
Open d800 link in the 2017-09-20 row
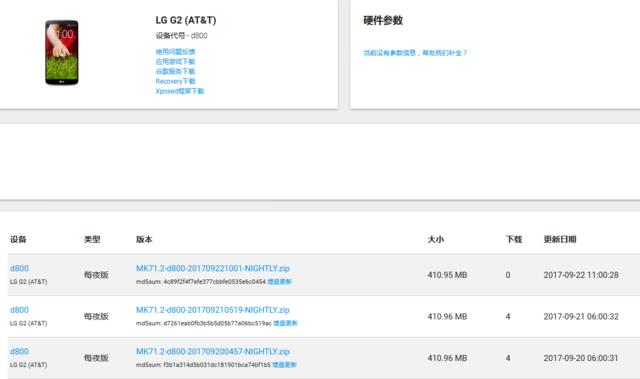tap(19, 352)
